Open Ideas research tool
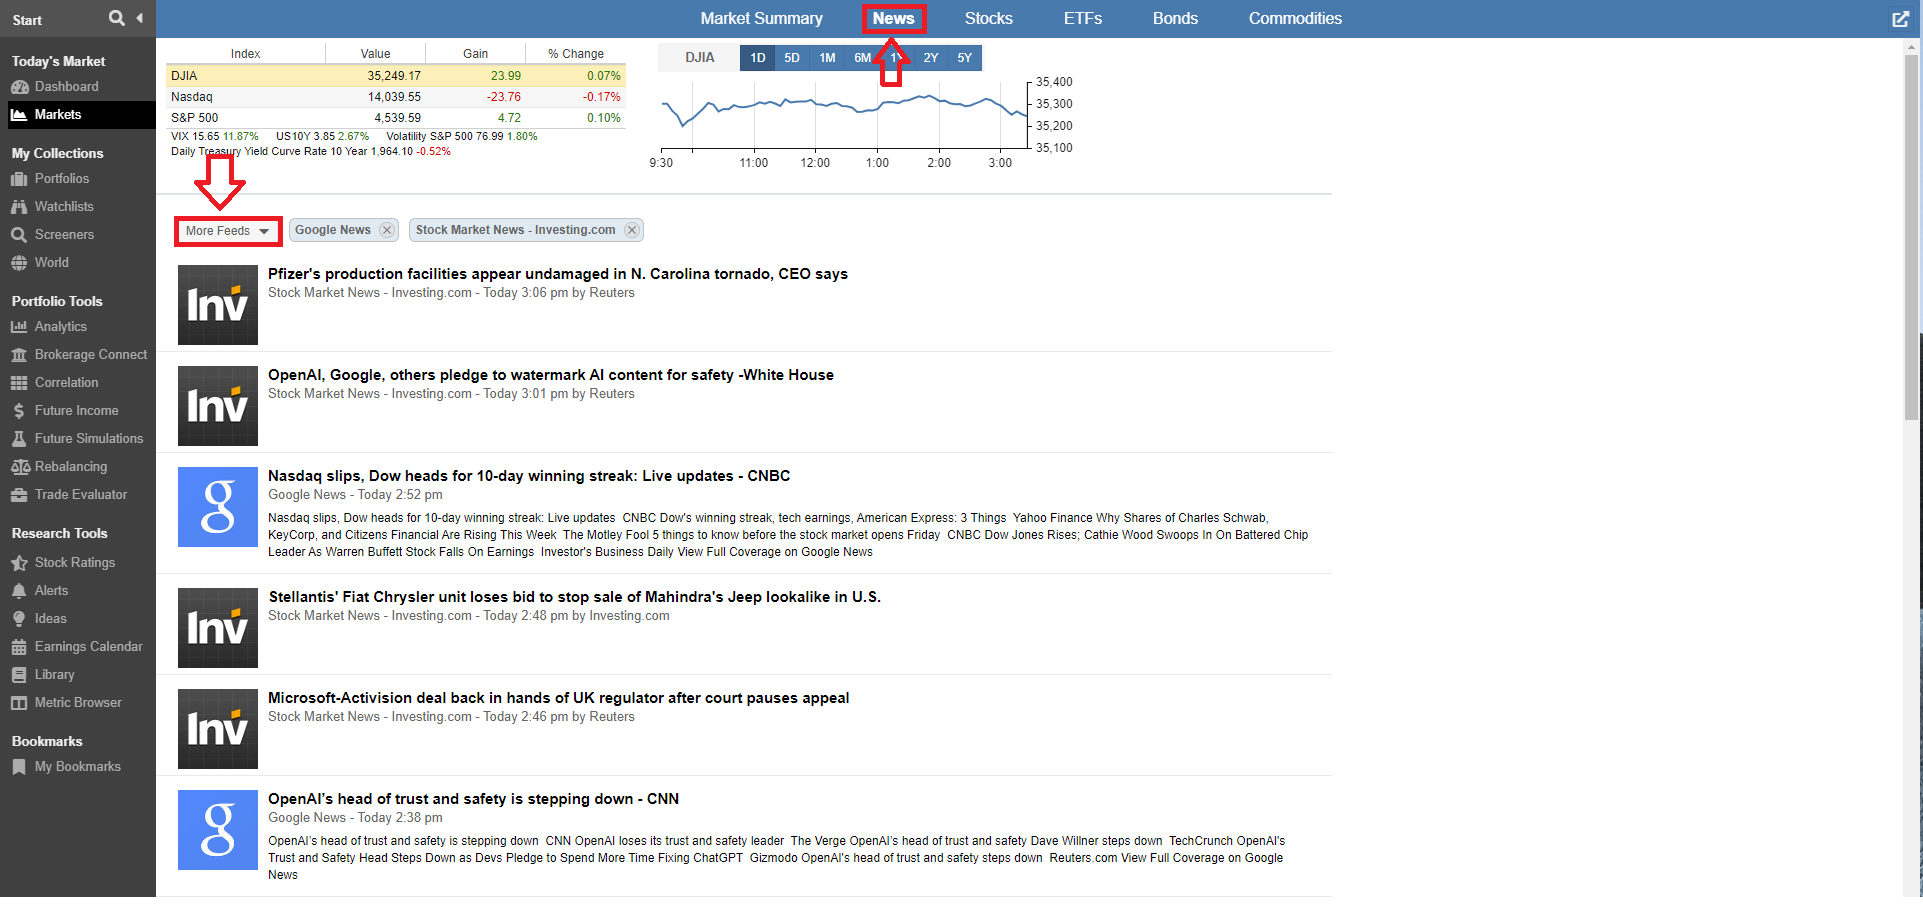The image size is (1923, 917). (51, 619)
